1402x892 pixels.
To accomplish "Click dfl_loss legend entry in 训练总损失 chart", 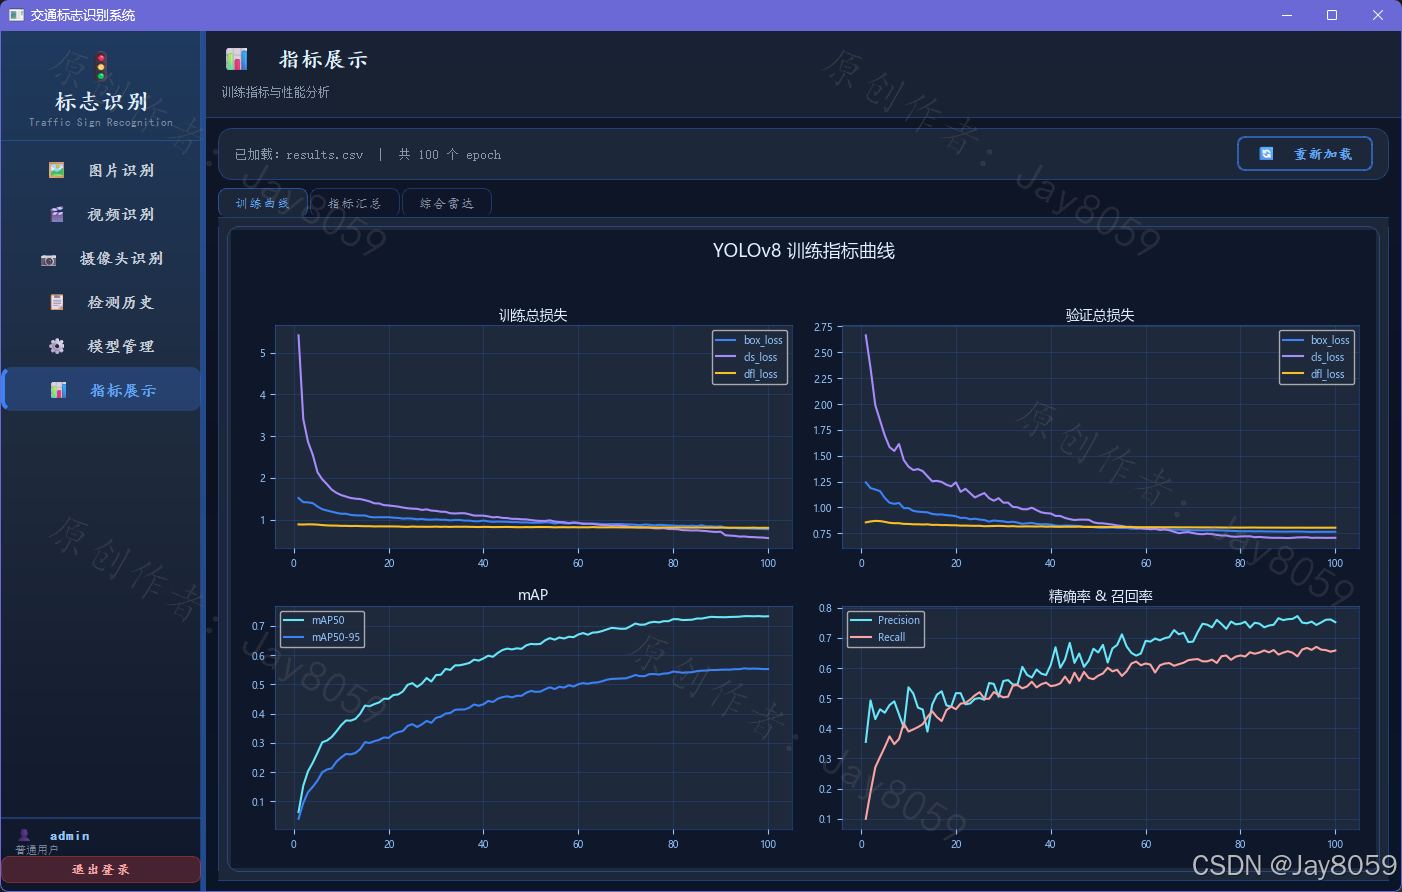I will click(748, 374).
